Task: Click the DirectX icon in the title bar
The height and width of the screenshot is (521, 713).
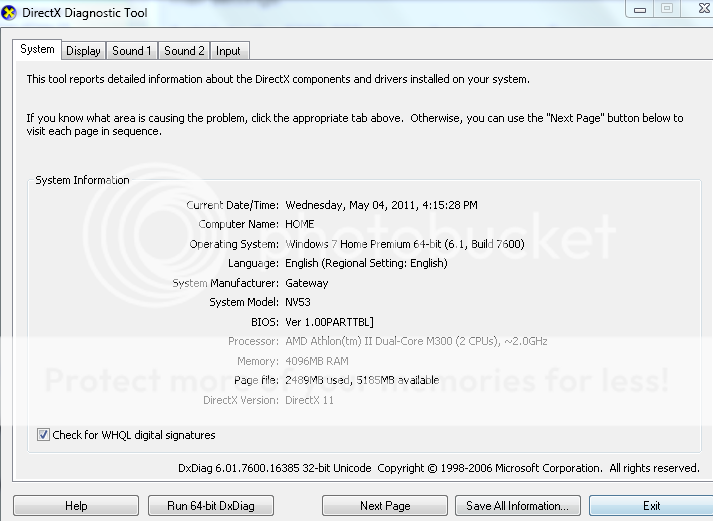Action: 10,12
